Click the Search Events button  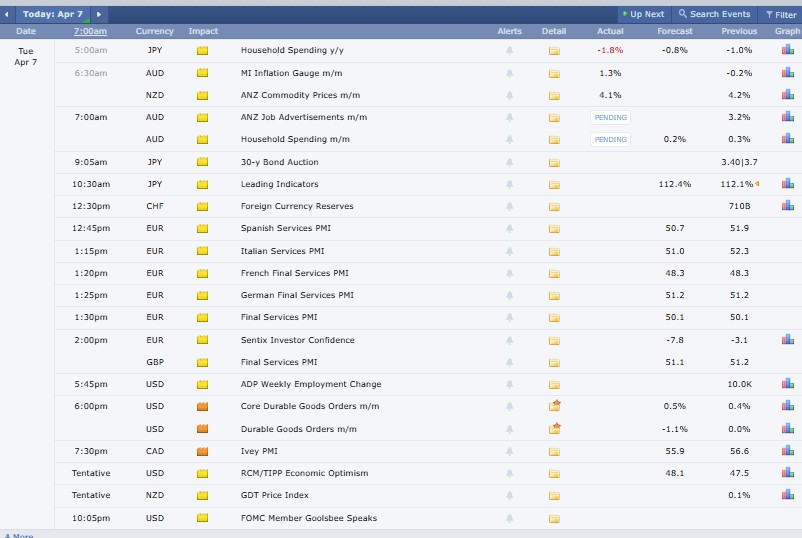pyautogui.click(x=714, y=14)
